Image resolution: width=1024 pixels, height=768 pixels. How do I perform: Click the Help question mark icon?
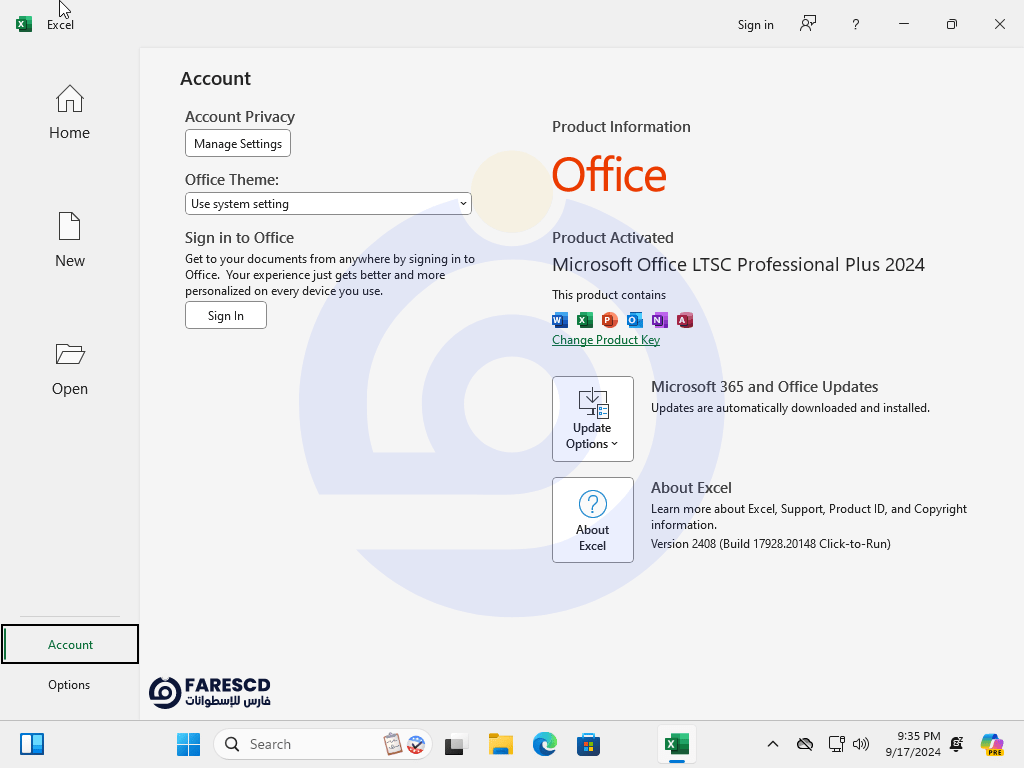(856, 25)
